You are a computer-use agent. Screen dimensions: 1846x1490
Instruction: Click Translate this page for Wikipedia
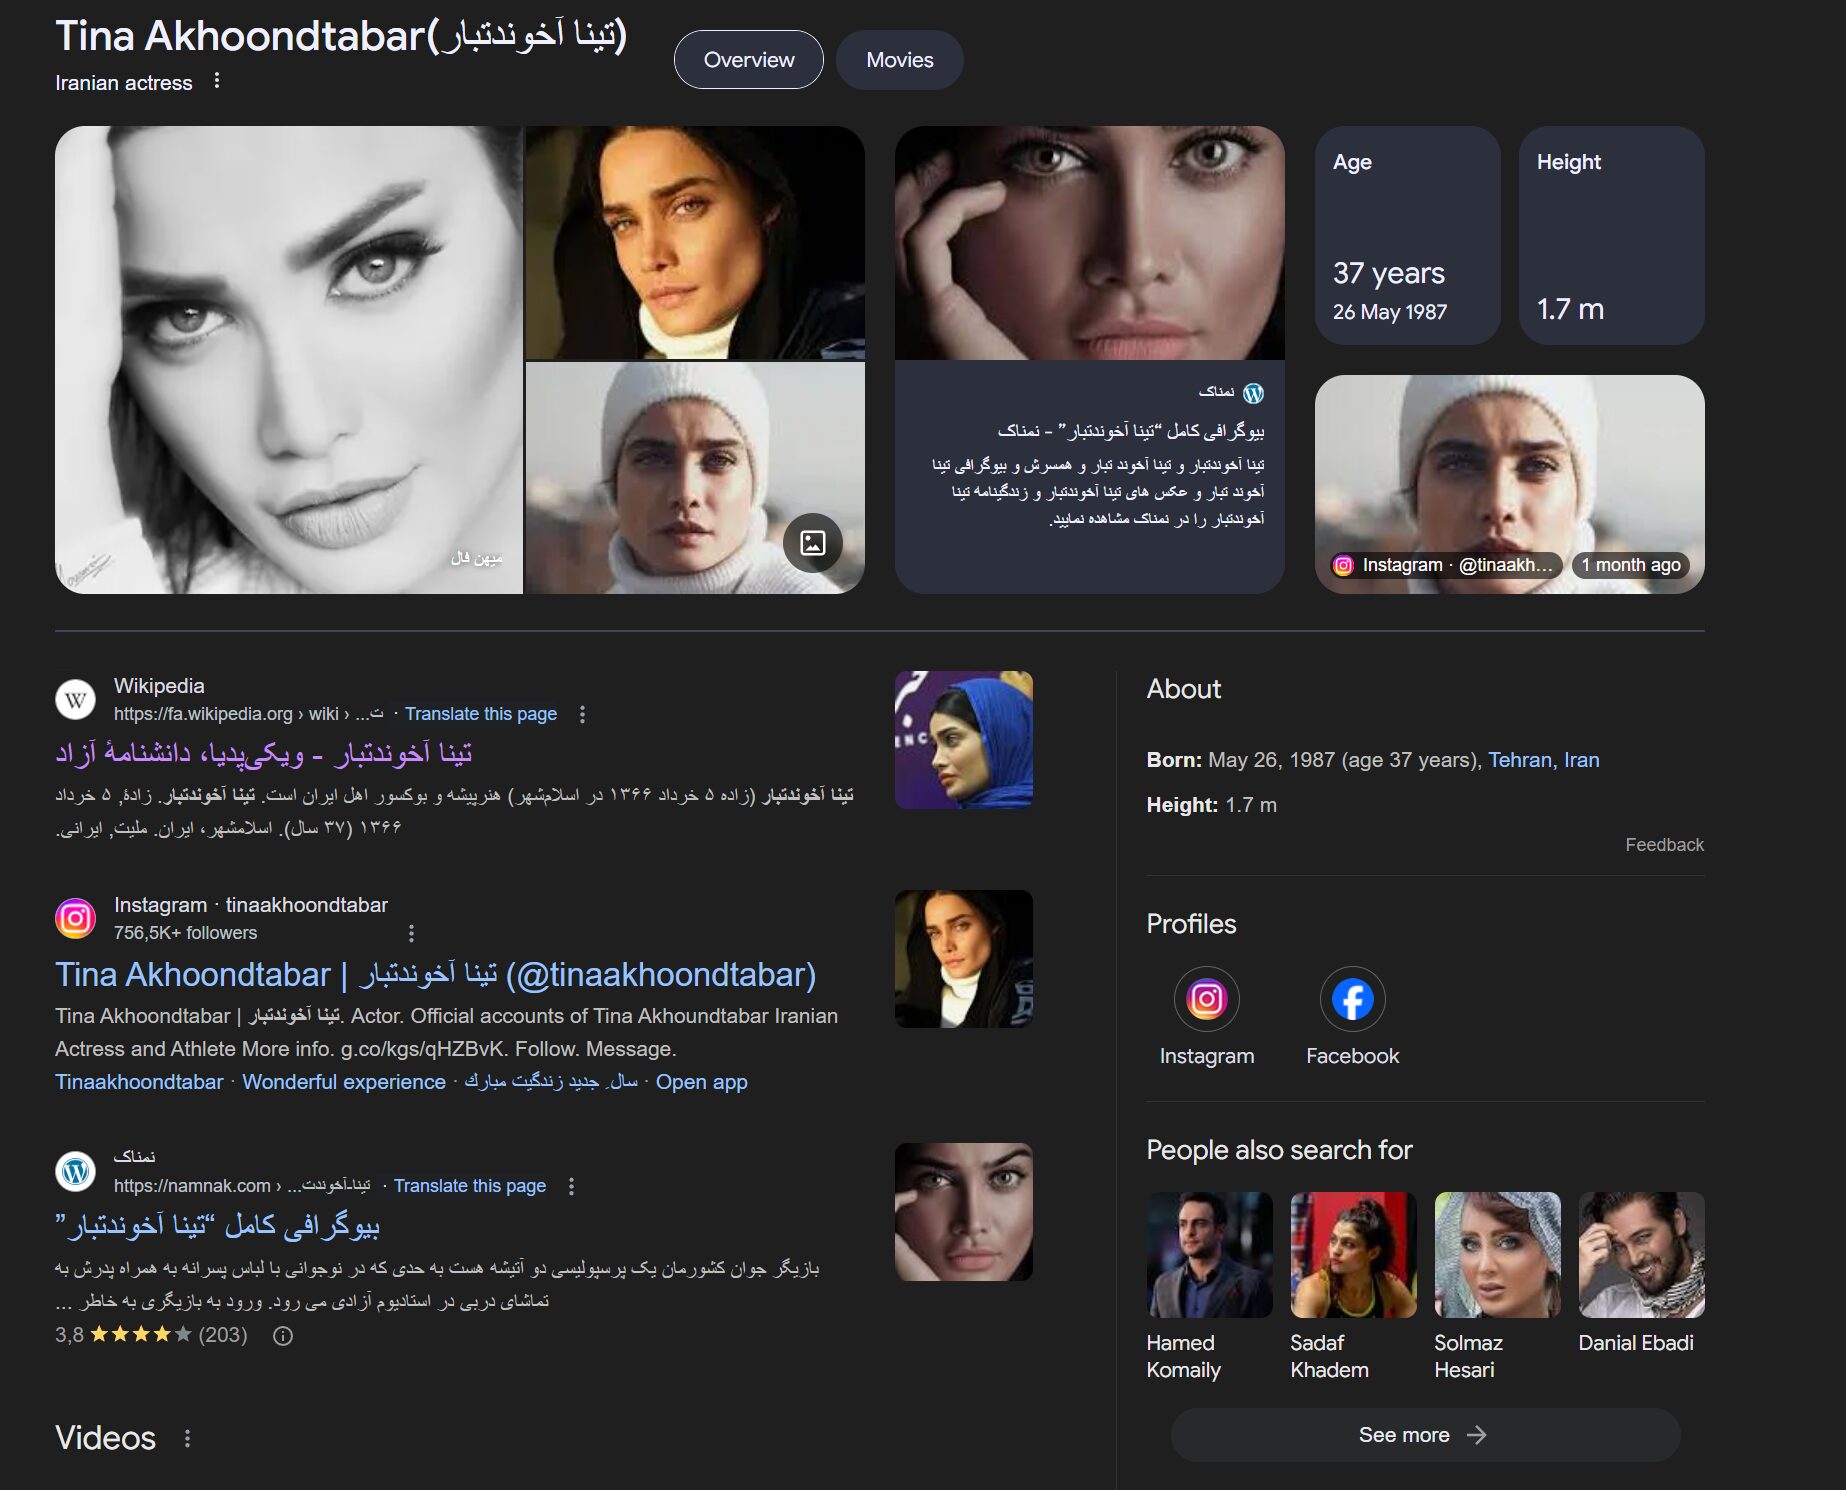click(481, 714)
